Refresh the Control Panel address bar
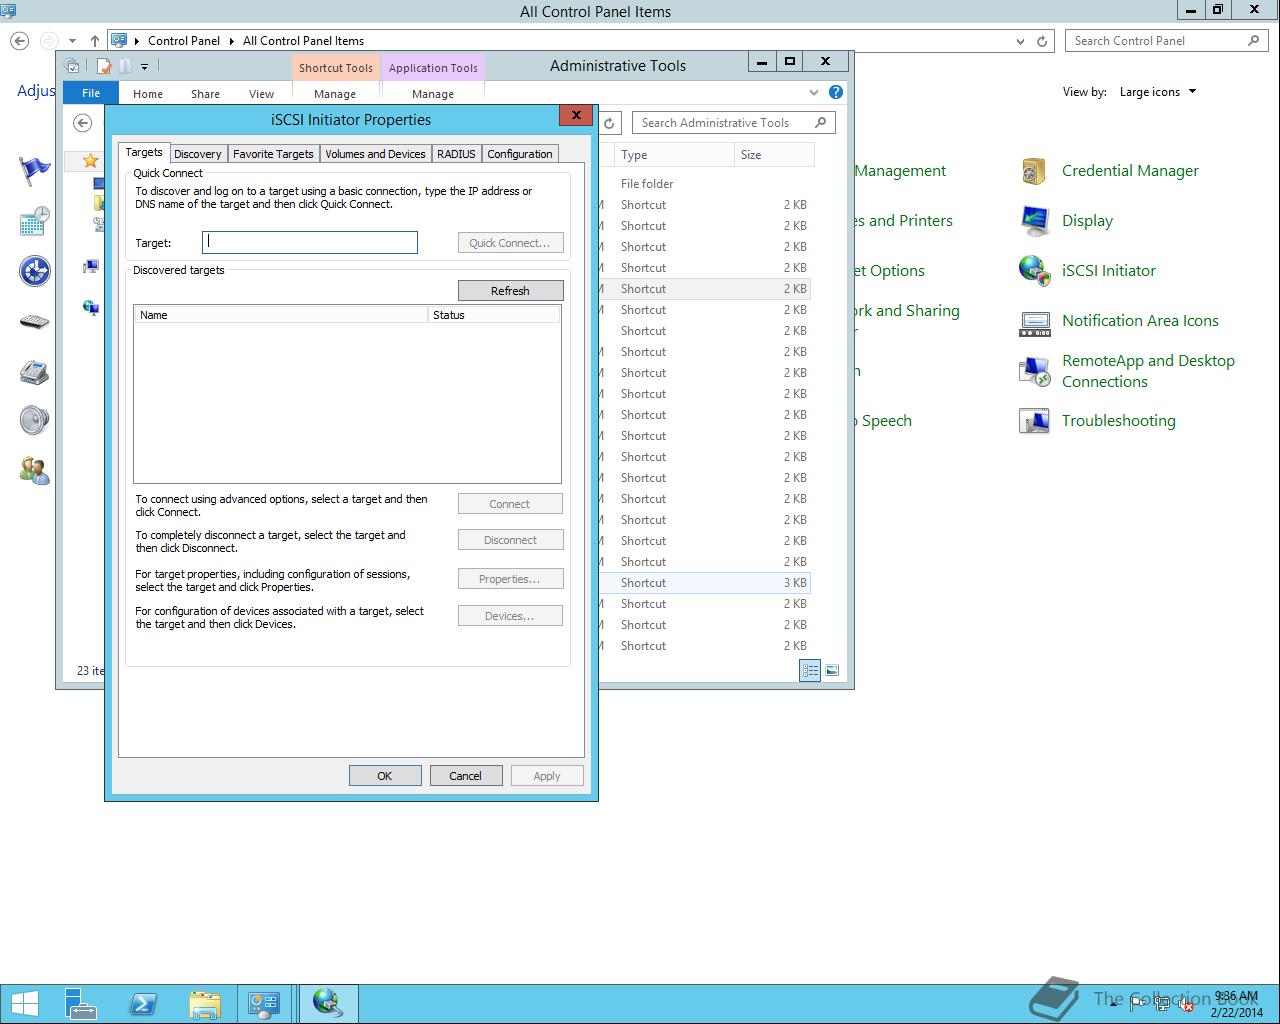The height and width of the screenshot is (1024, 1280). (1042, 41)
